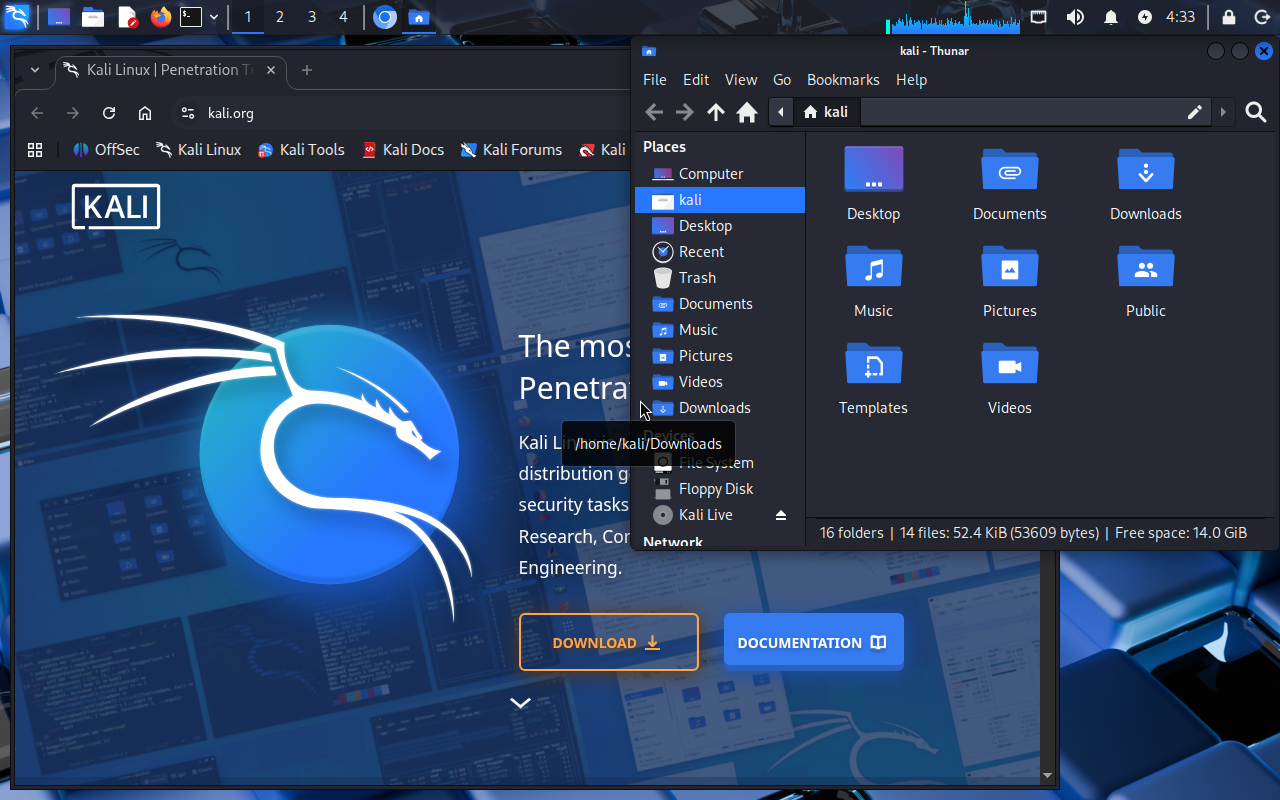
Task: Reload the kali.org page
Action: [109, 113]
